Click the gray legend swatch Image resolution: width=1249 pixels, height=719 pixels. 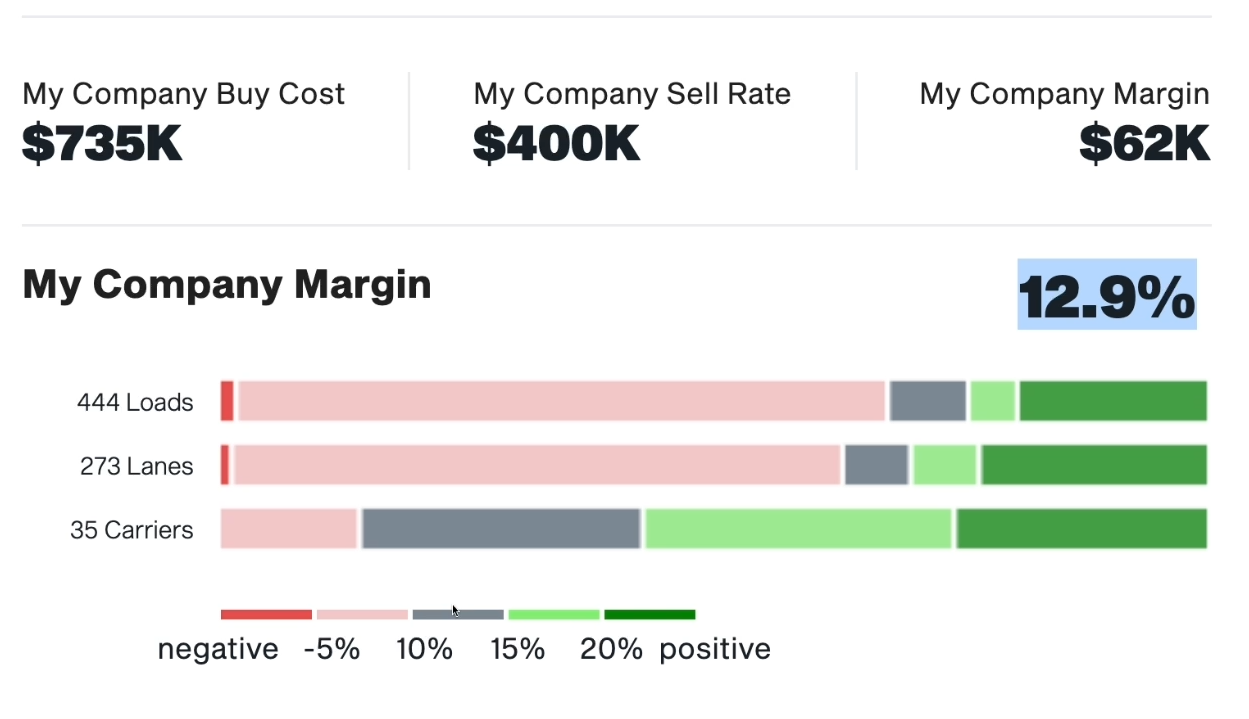pos(458,614)
